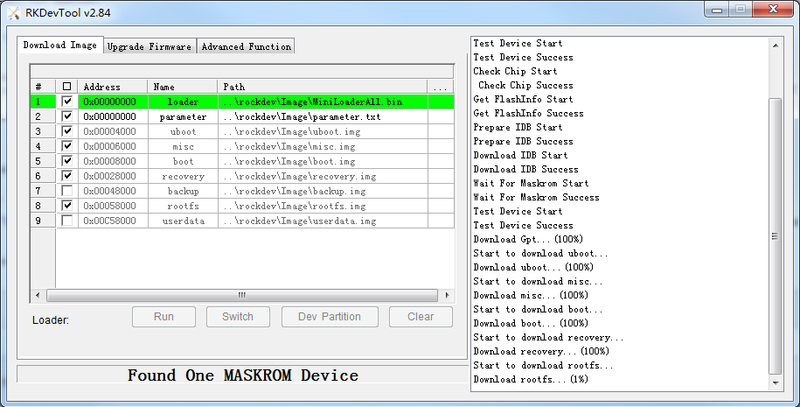Click address 0x00048000 cell
Image resolution: width=800 pixels, height=407 pixels.
point(113,191)
